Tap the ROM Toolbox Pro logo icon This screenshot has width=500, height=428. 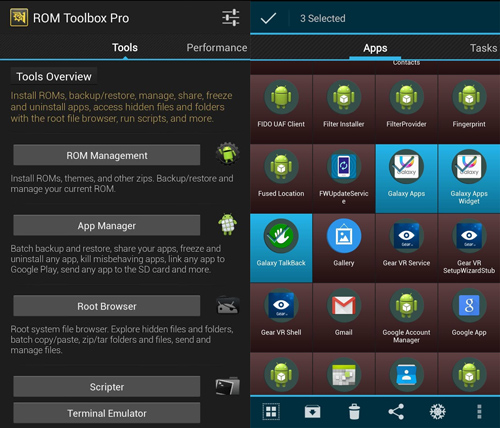tap(19, 17)
